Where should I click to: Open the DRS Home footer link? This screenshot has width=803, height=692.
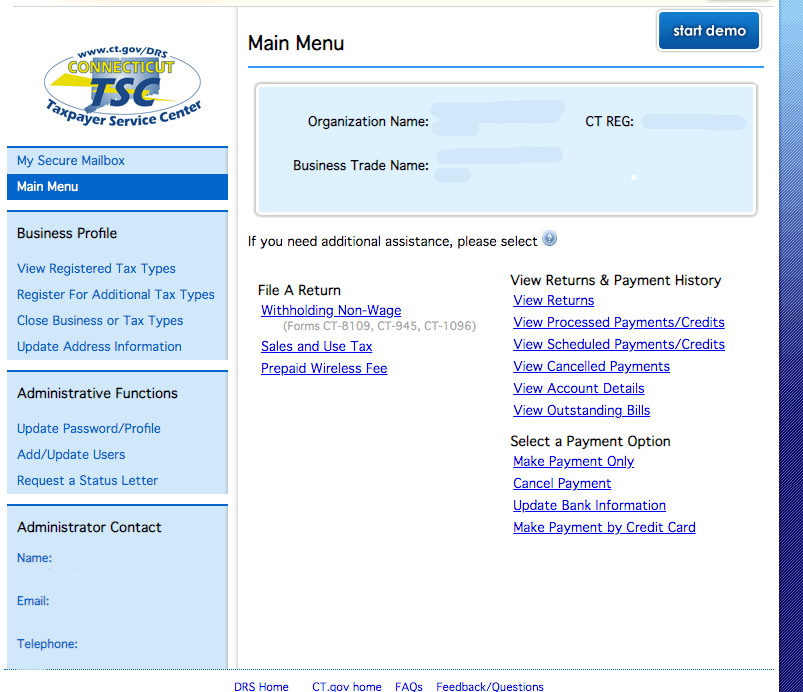point(261,687)
